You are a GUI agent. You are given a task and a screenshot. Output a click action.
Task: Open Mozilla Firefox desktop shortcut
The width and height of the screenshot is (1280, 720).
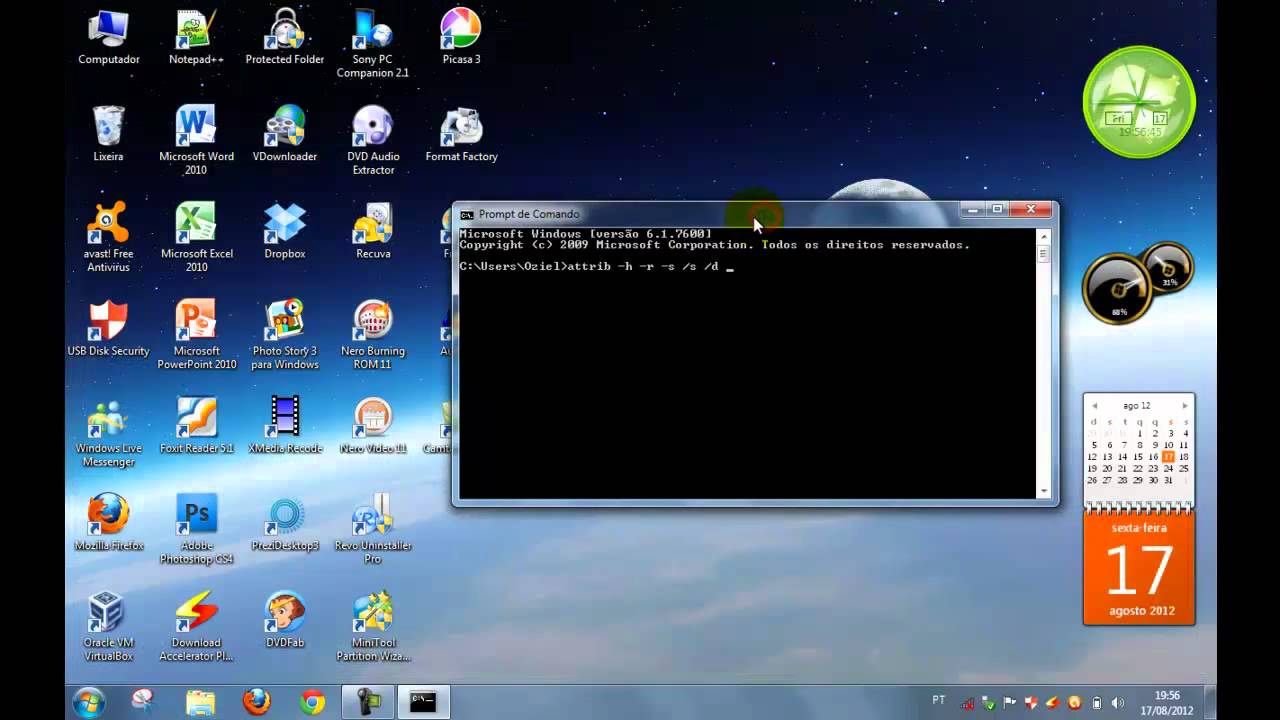[x=108, y=523]
